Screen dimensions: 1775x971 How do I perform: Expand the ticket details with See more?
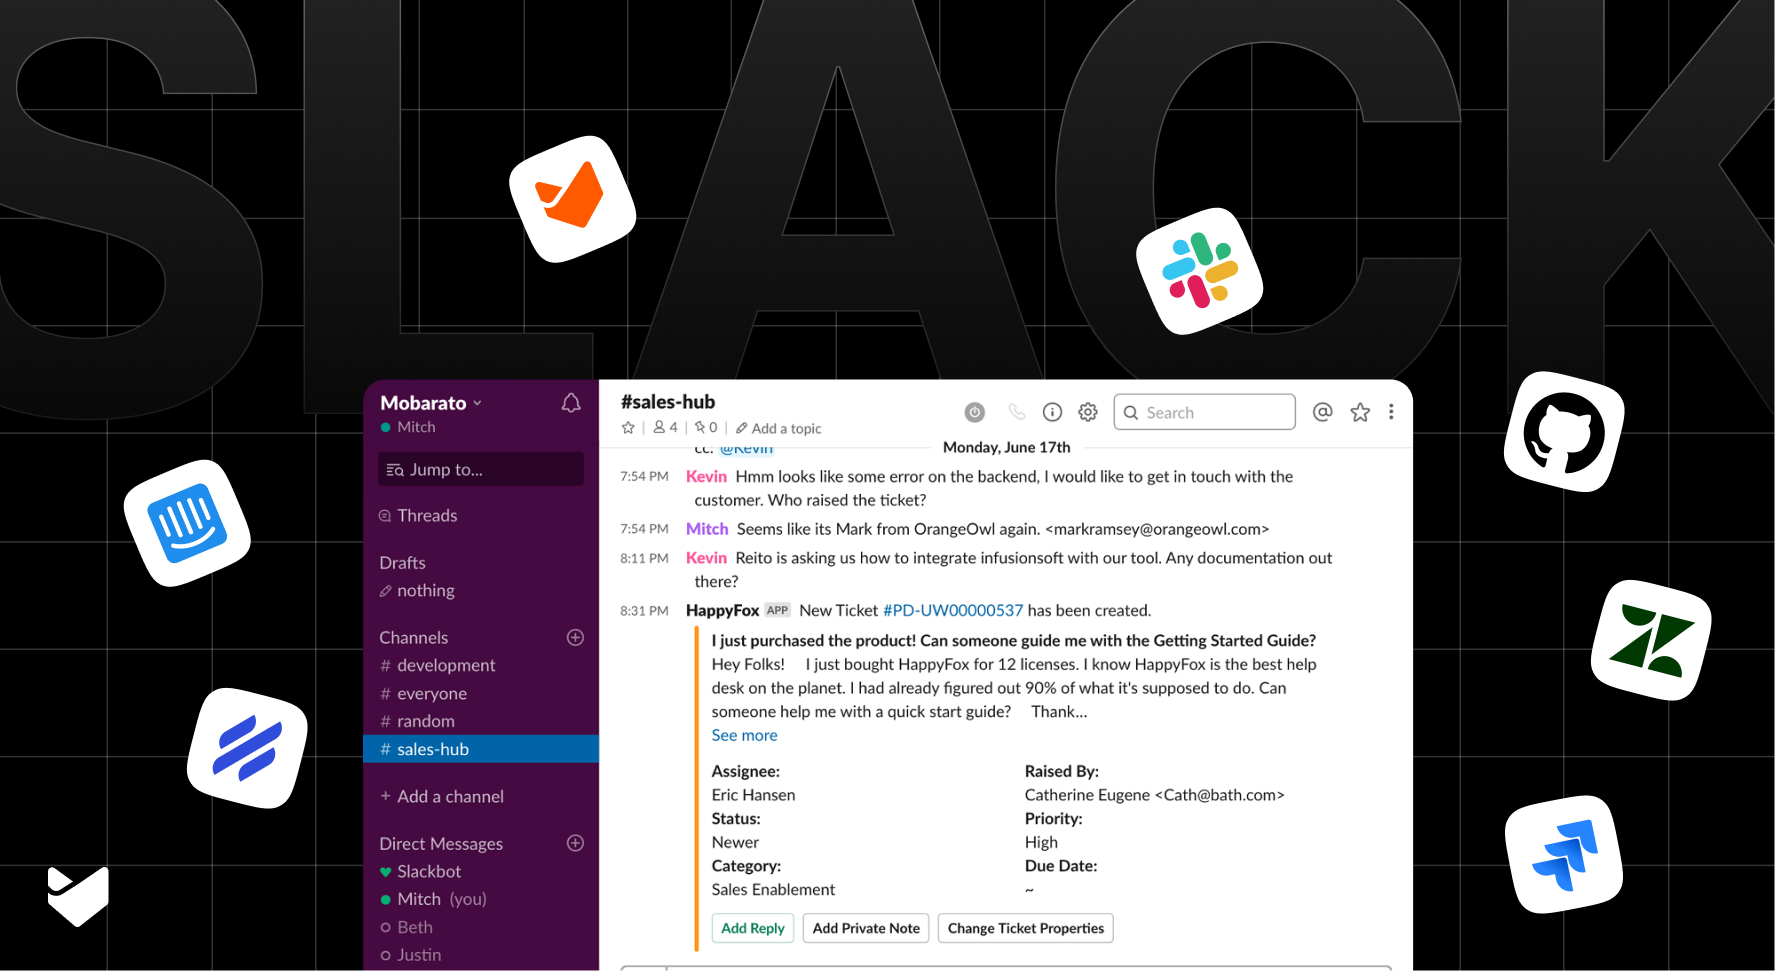(x=744, y=735)
